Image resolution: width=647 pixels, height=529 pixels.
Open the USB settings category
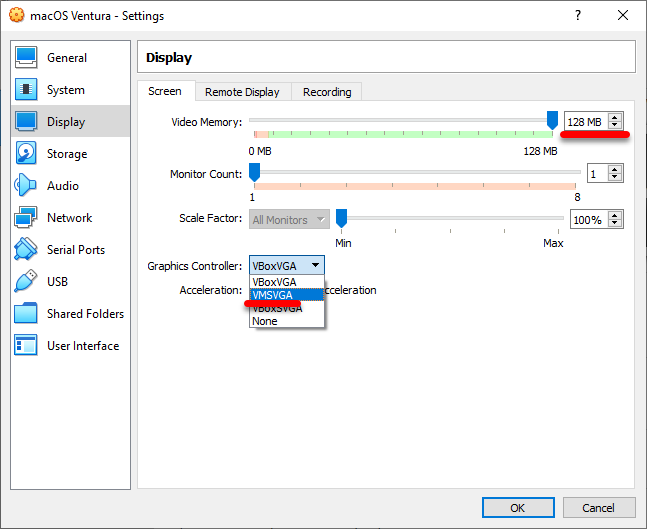[70, 281]
